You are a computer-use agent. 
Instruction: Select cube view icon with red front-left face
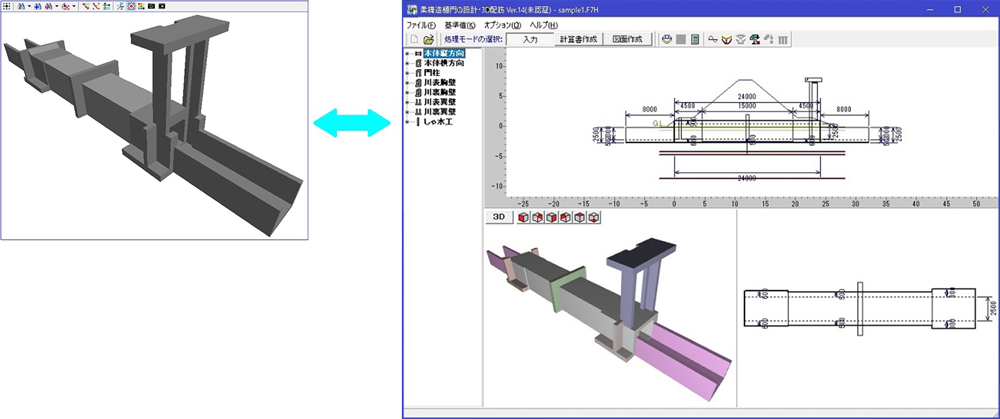[x=523, y=217]
